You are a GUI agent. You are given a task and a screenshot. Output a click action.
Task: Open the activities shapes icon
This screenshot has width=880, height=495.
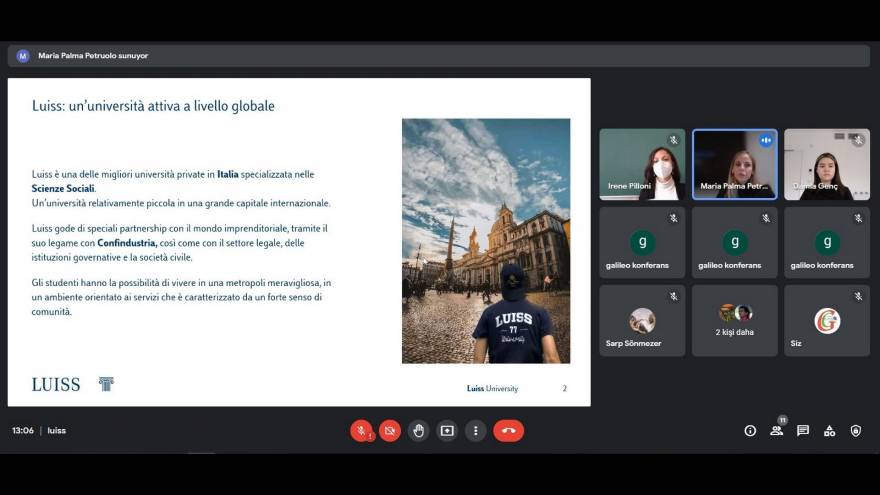(x=829, y=430)
